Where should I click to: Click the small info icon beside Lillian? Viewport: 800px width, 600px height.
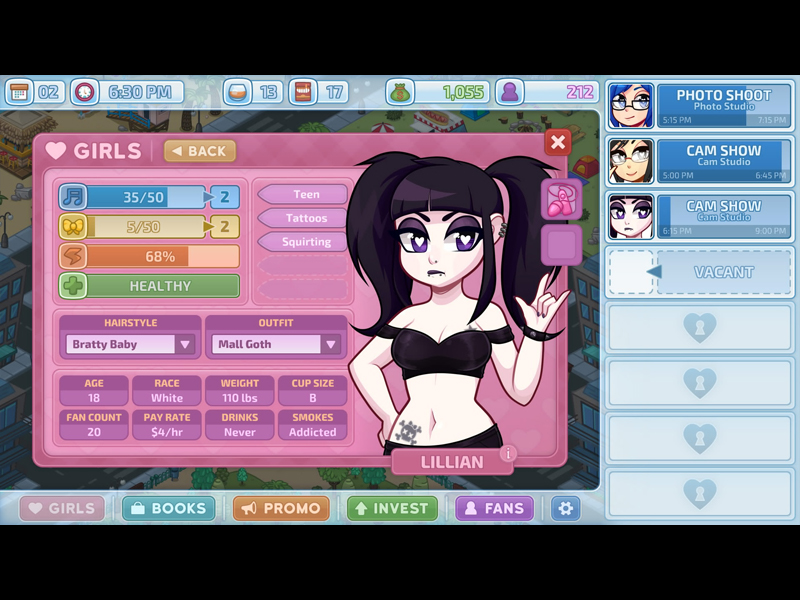pos(507,454)
